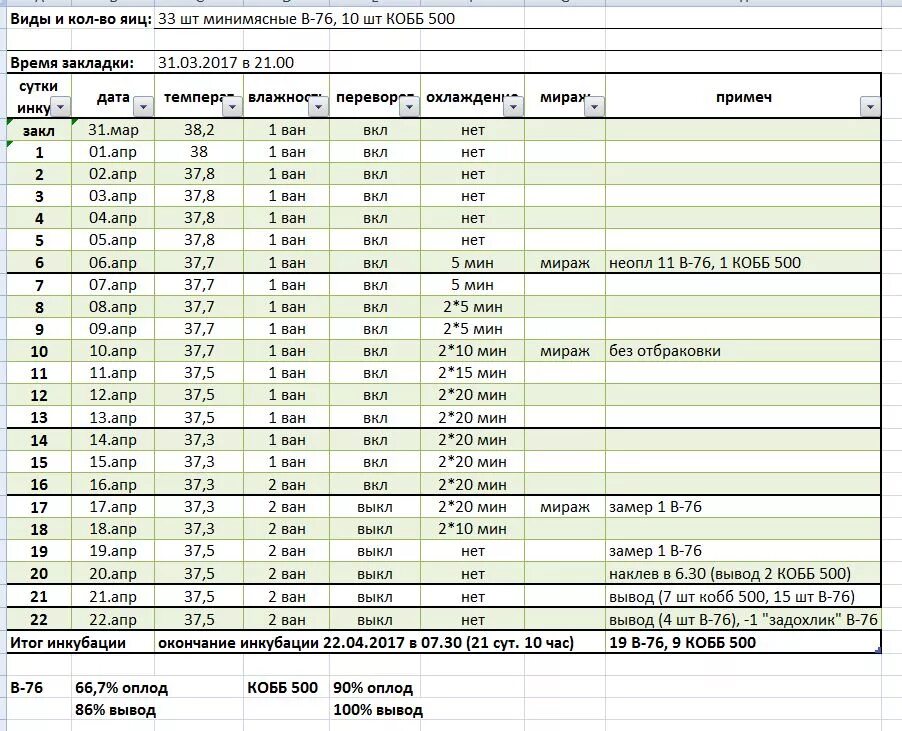Image resolution: width=902 pixels, height=731 pixels.
Task: Select '2*10 мин' cell in the 18.апр row
Action: pos(472,529)
